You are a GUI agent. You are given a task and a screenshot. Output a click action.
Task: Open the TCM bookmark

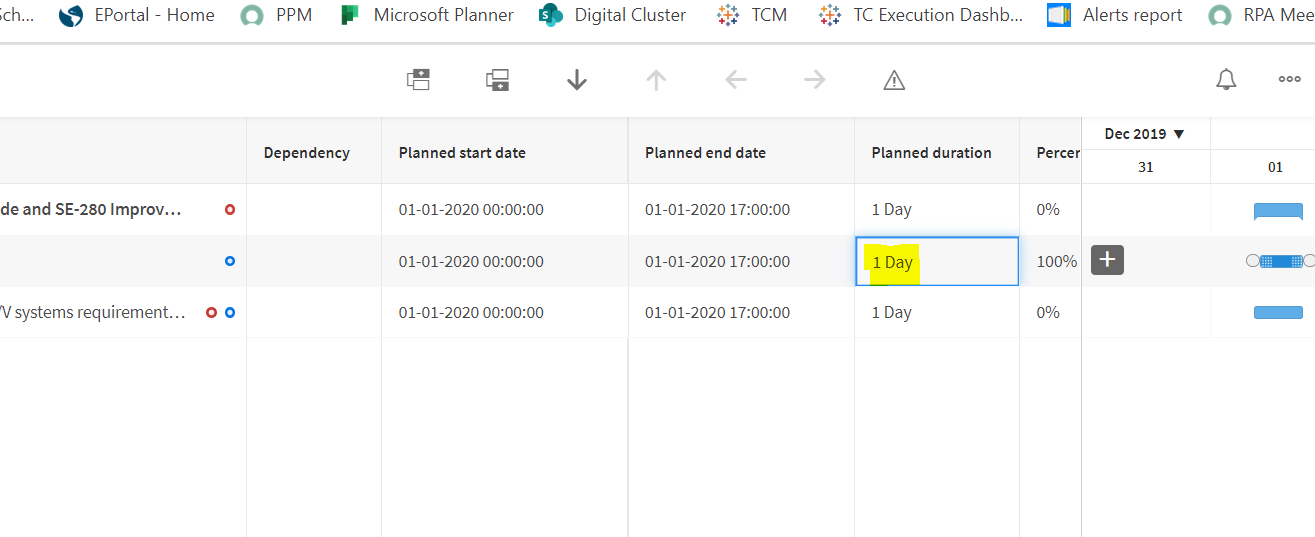pyautogui.click(x=752, y=15)
